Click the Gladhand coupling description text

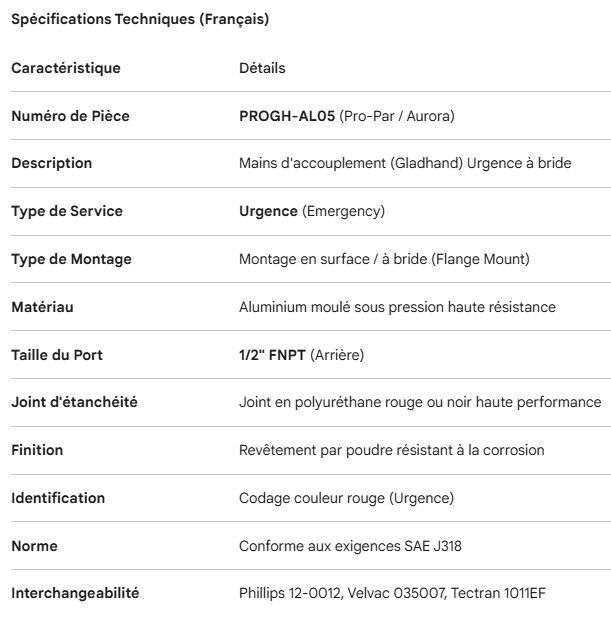click(x=405, y=163)
